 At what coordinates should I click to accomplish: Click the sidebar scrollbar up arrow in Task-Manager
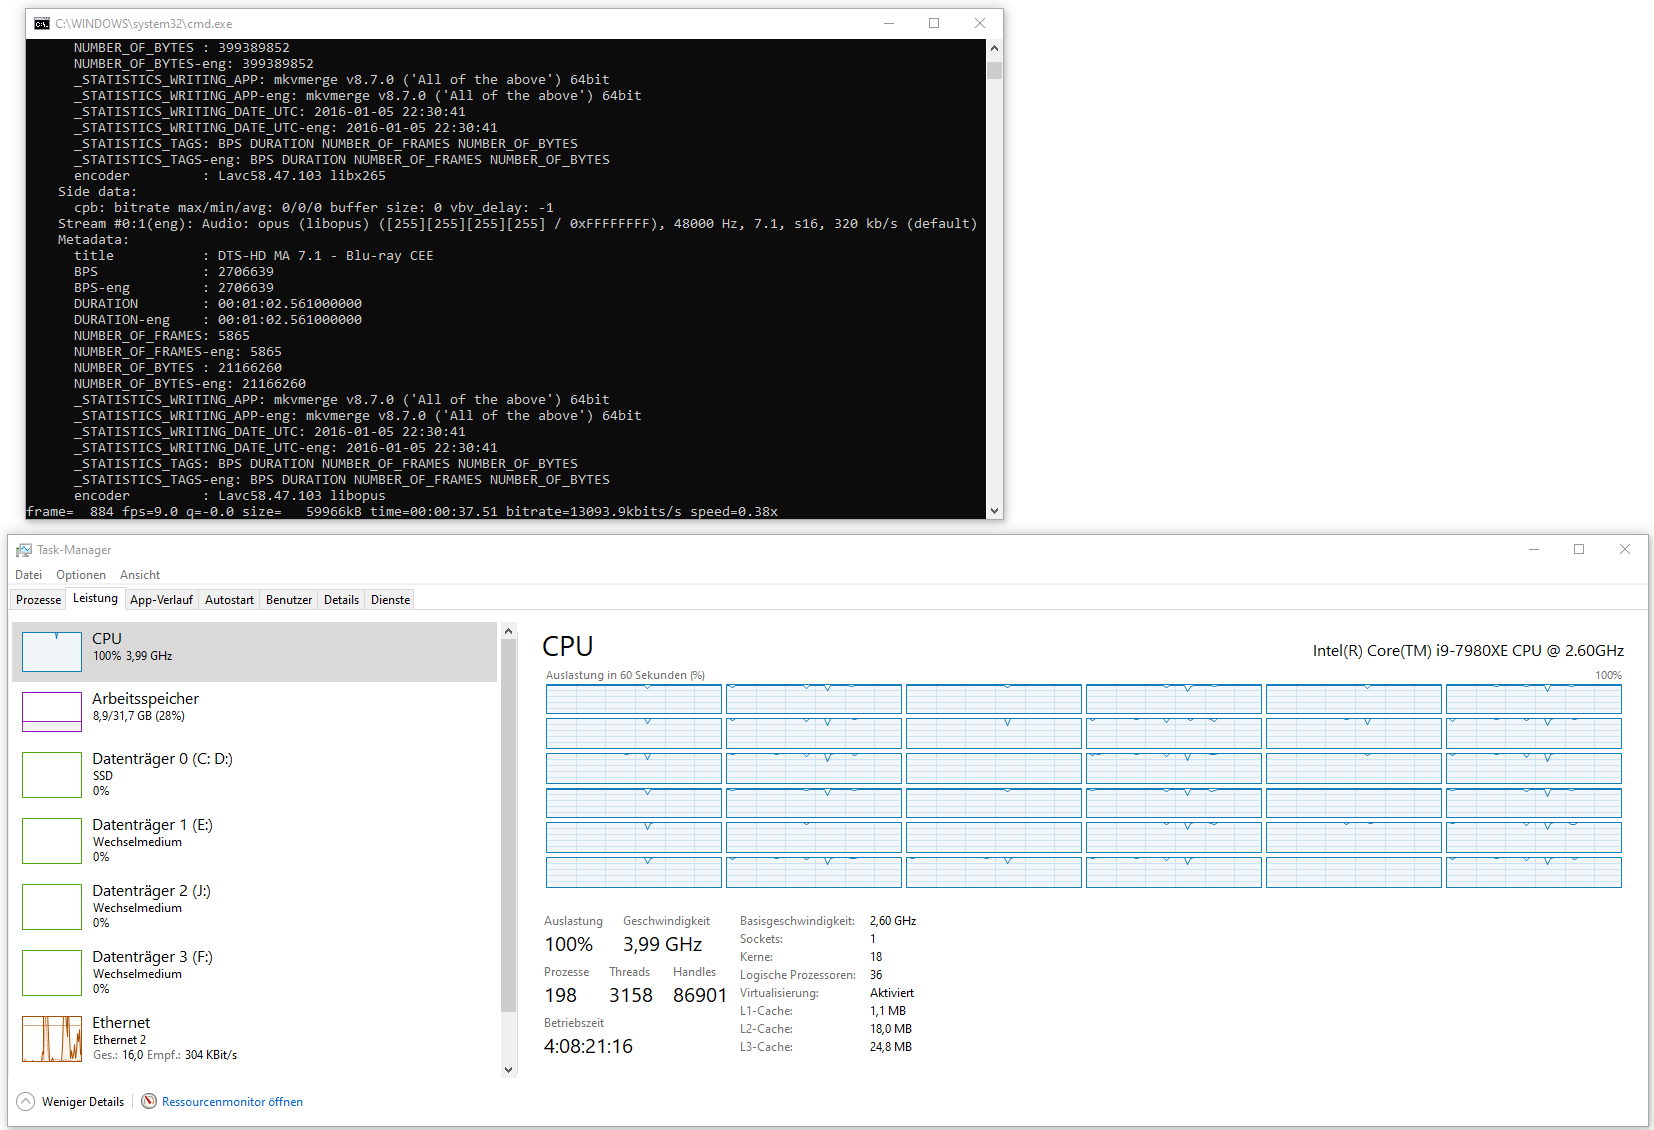point(508,631)
